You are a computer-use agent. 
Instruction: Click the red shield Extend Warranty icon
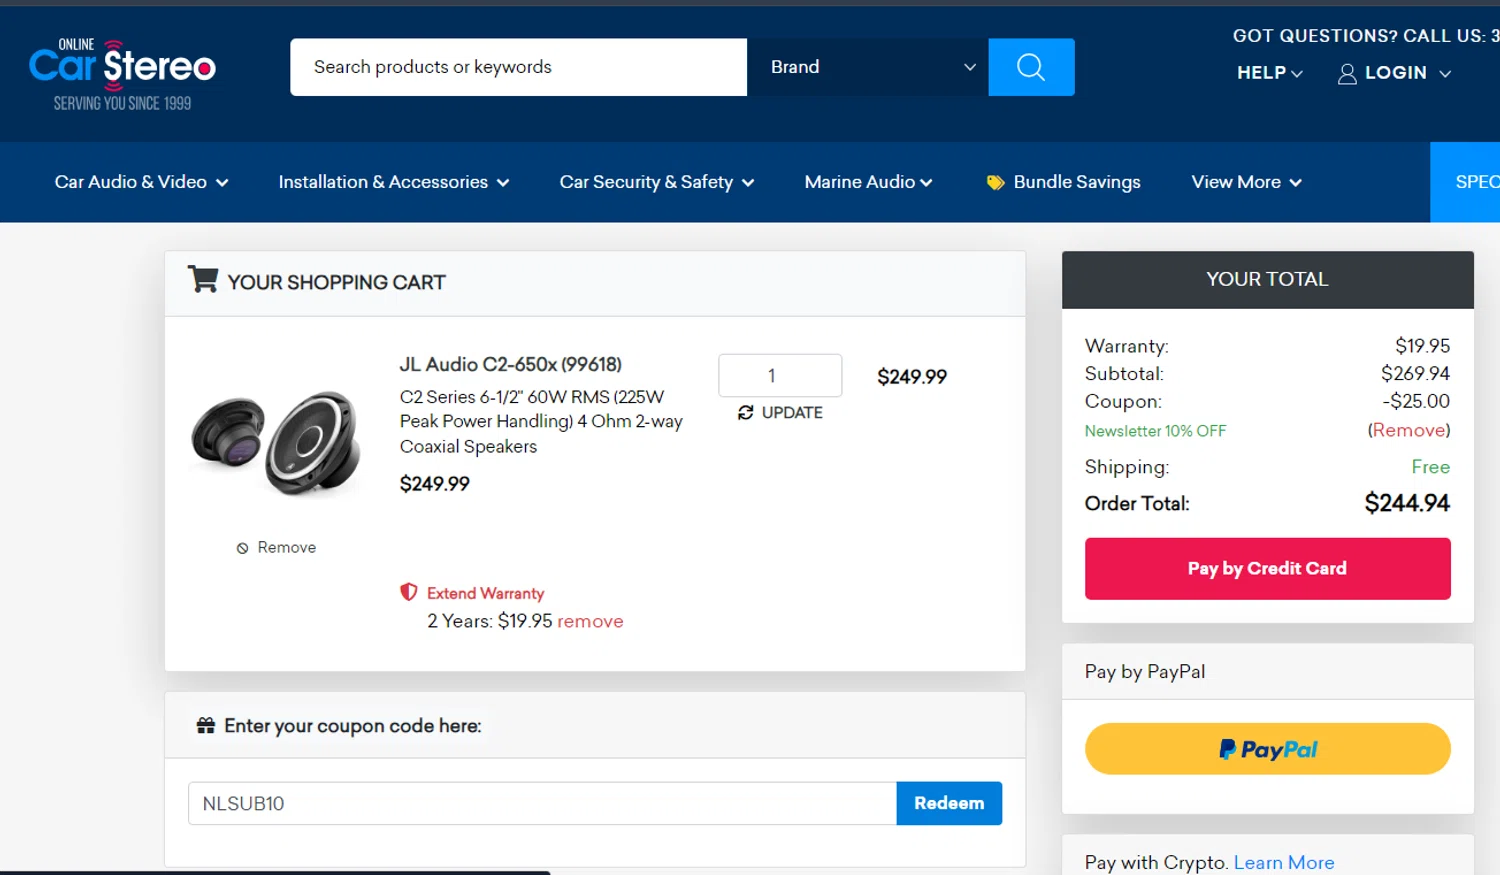pos(408,592)
